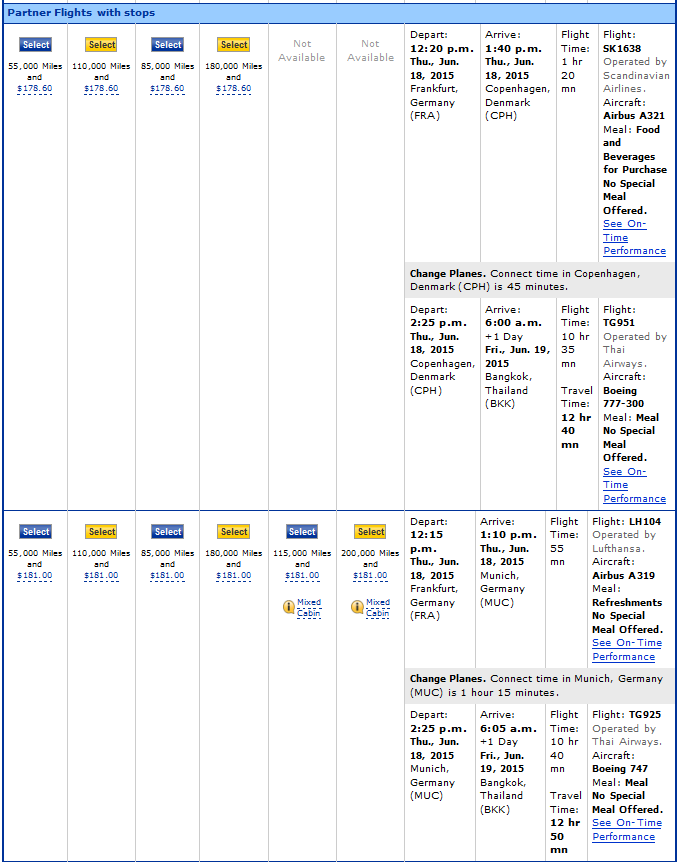This screenshot has height=862, width=678.
Task: Open $181.00 tax details under 200,000 Miles
Action: point(370,576)
